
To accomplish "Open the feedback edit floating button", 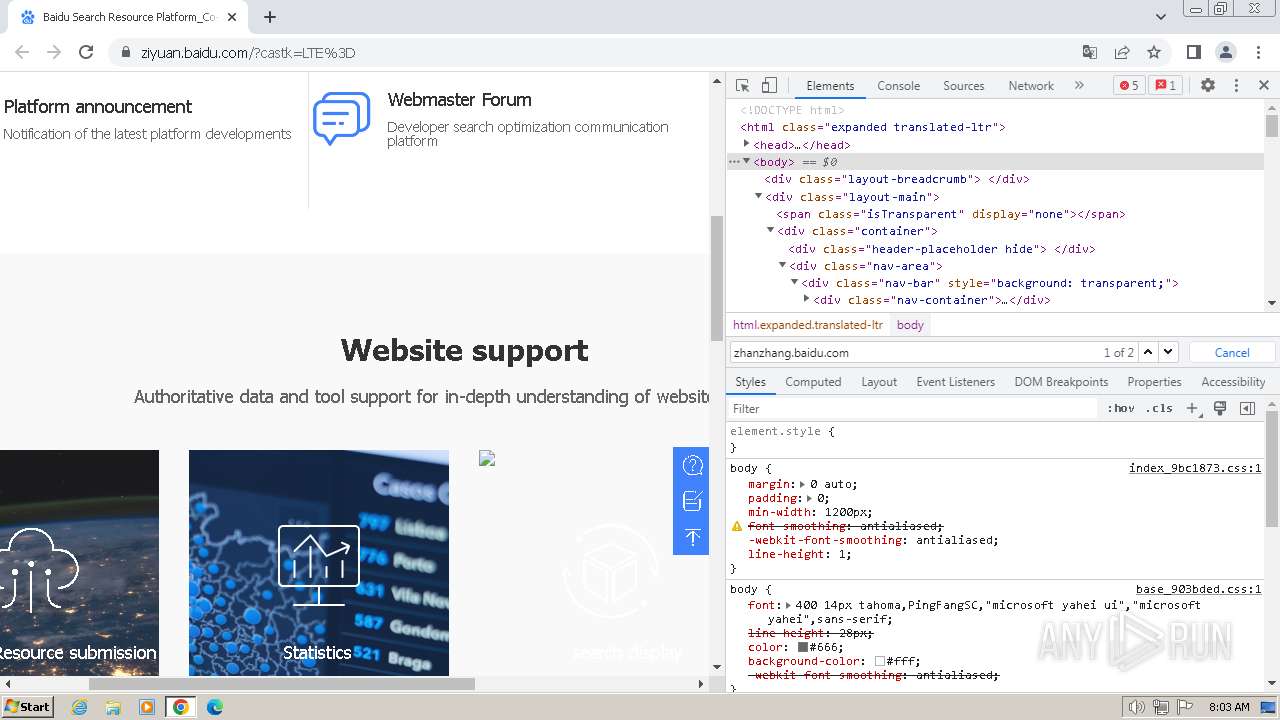I will click(x=692, y=501).
